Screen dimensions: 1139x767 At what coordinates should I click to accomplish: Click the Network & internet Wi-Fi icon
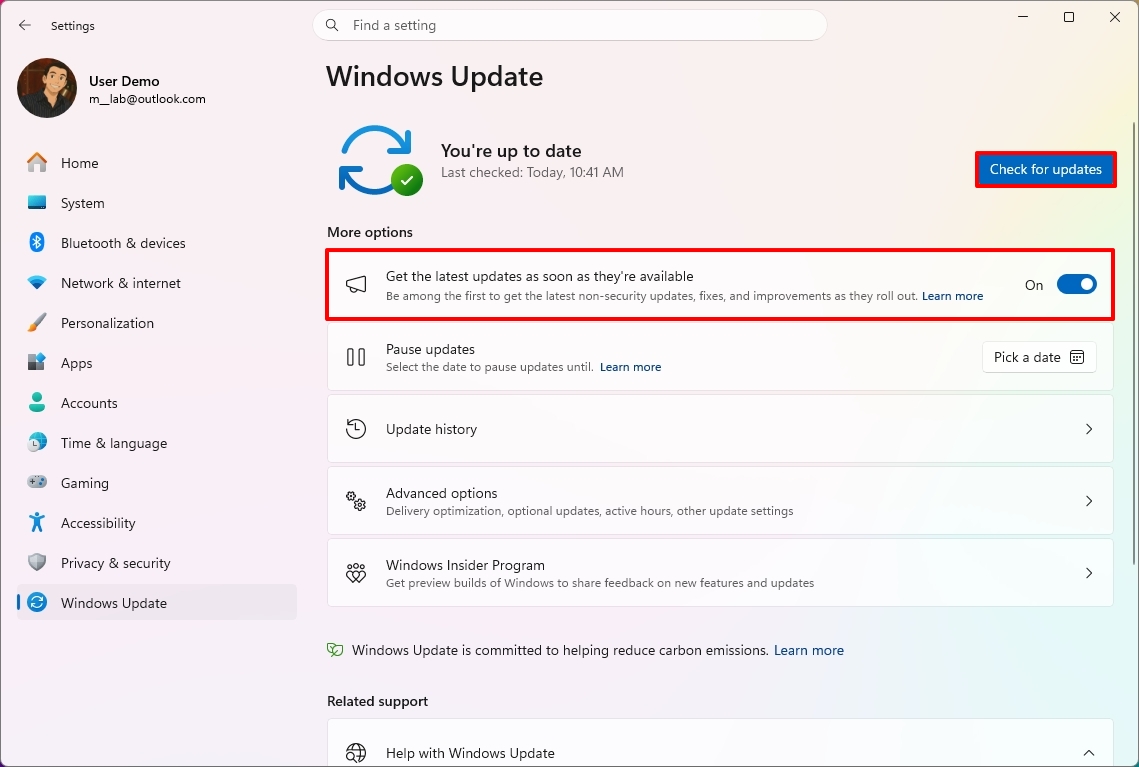point(37,283)
